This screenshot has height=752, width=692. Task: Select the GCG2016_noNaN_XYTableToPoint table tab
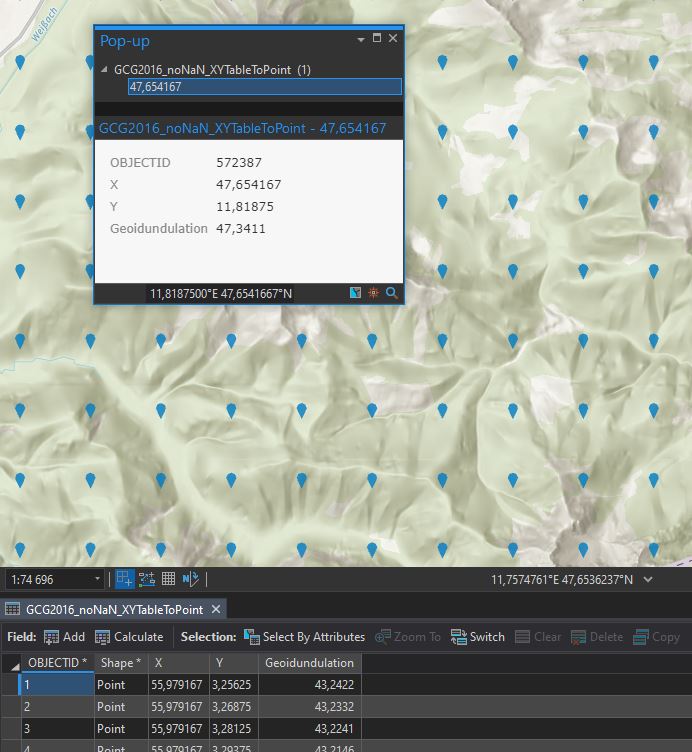pos(113,609)
